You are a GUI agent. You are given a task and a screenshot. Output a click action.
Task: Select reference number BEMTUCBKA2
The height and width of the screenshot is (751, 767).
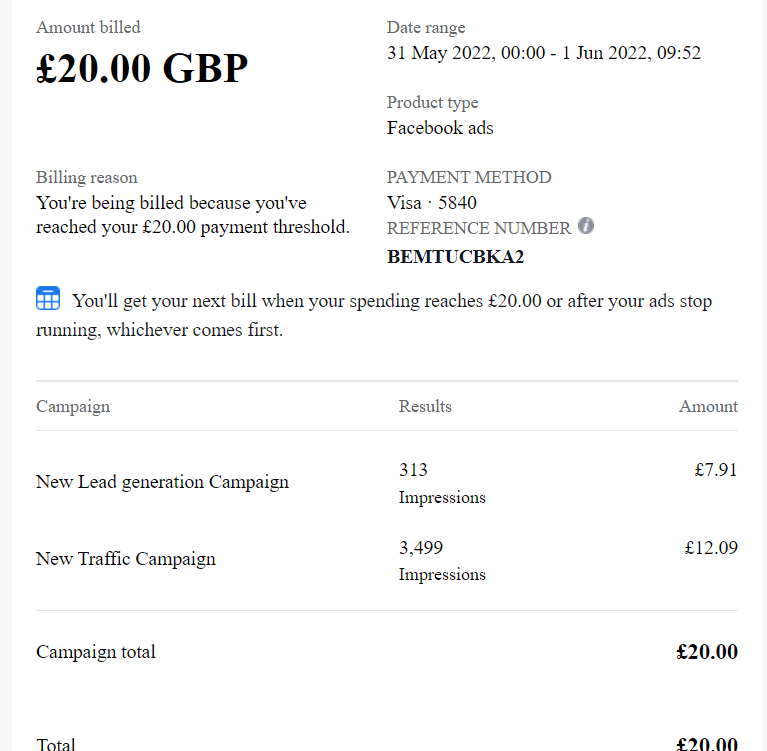pyautogui.click(x=455, y=257)
